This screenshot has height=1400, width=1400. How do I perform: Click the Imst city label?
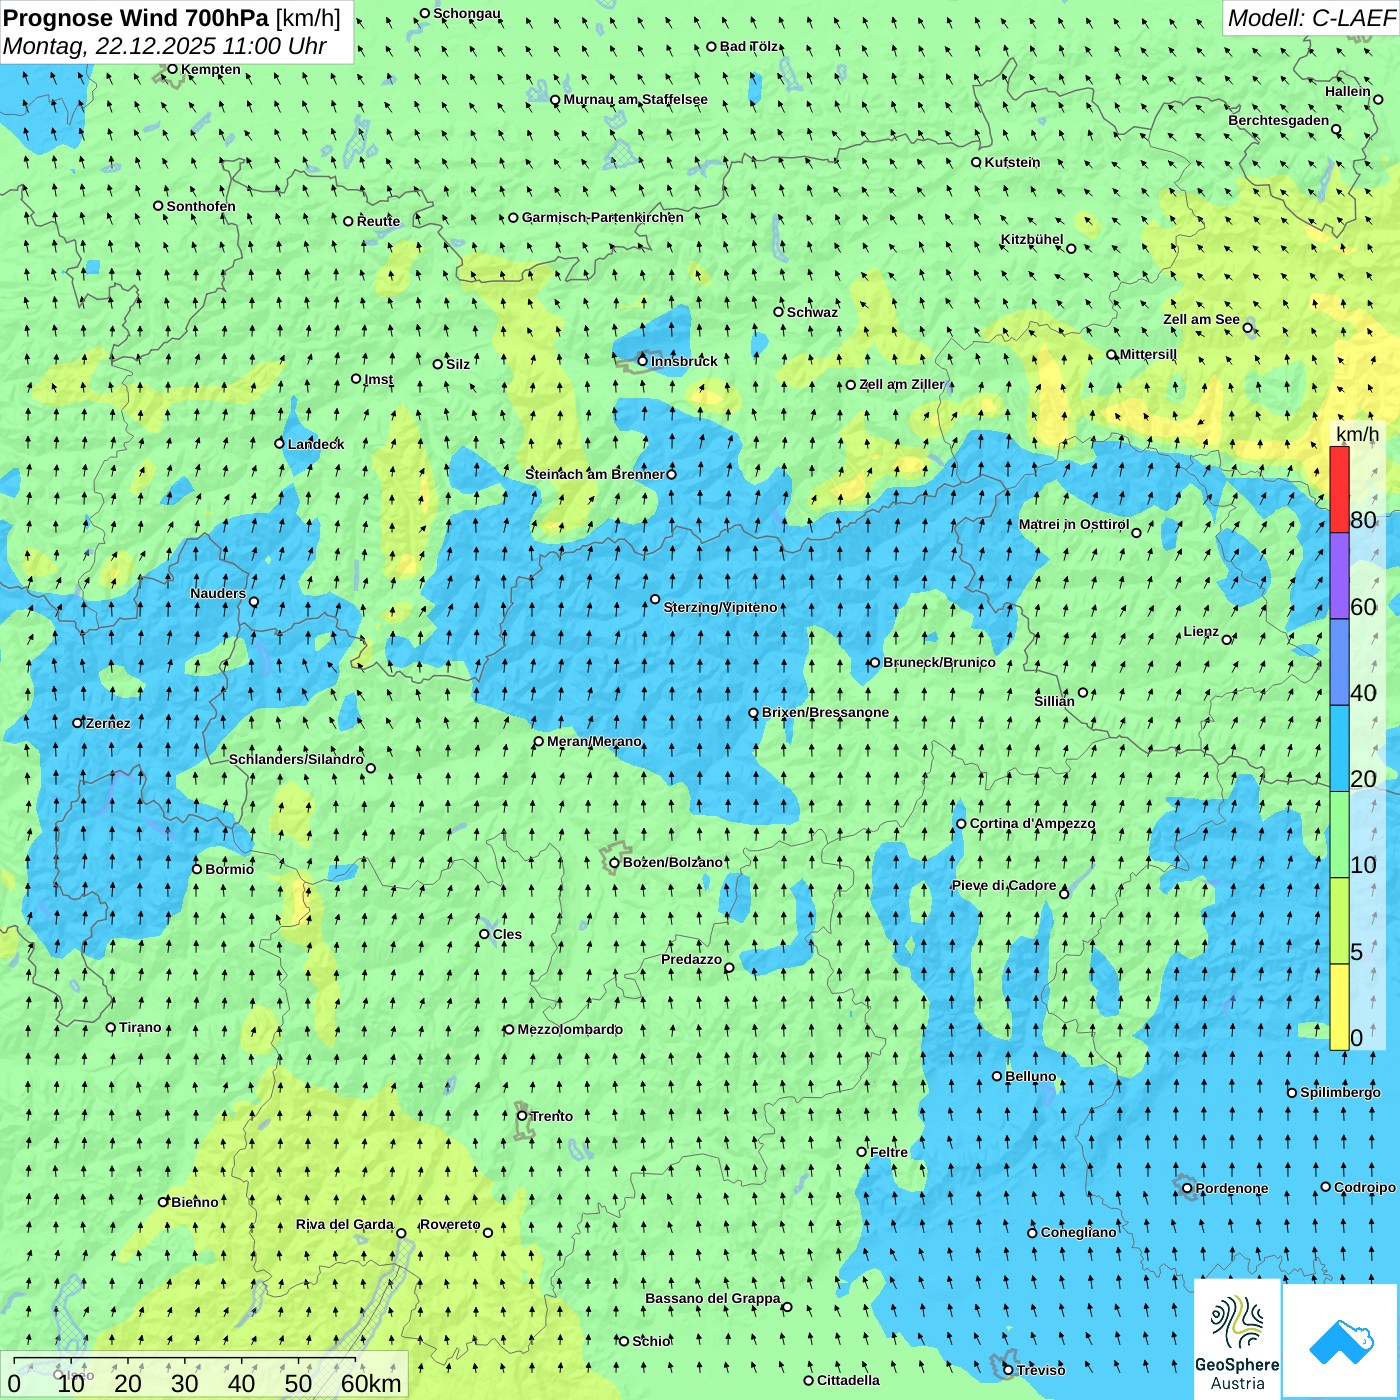[x=378, y=379]
